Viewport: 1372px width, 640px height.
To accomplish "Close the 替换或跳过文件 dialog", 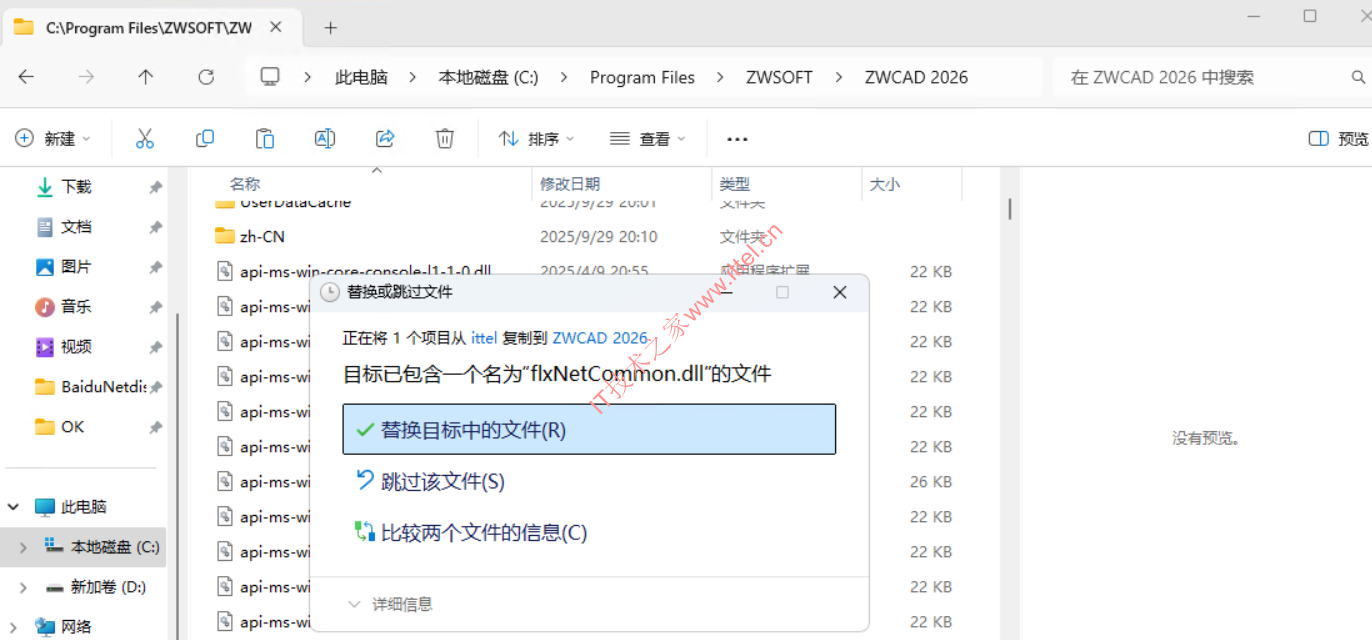I will 840,292.
